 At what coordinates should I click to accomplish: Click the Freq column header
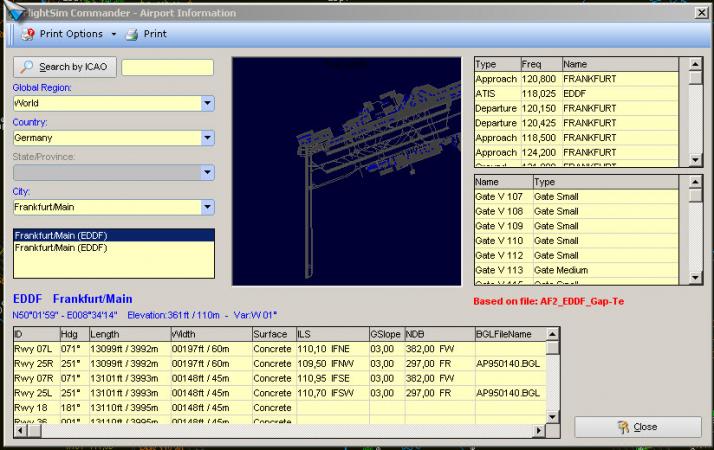point(541,64)
